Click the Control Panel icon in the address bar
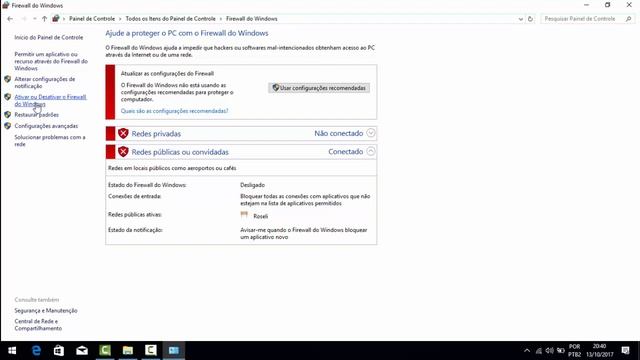The image size is (640, 360). [x=56, y=19]
